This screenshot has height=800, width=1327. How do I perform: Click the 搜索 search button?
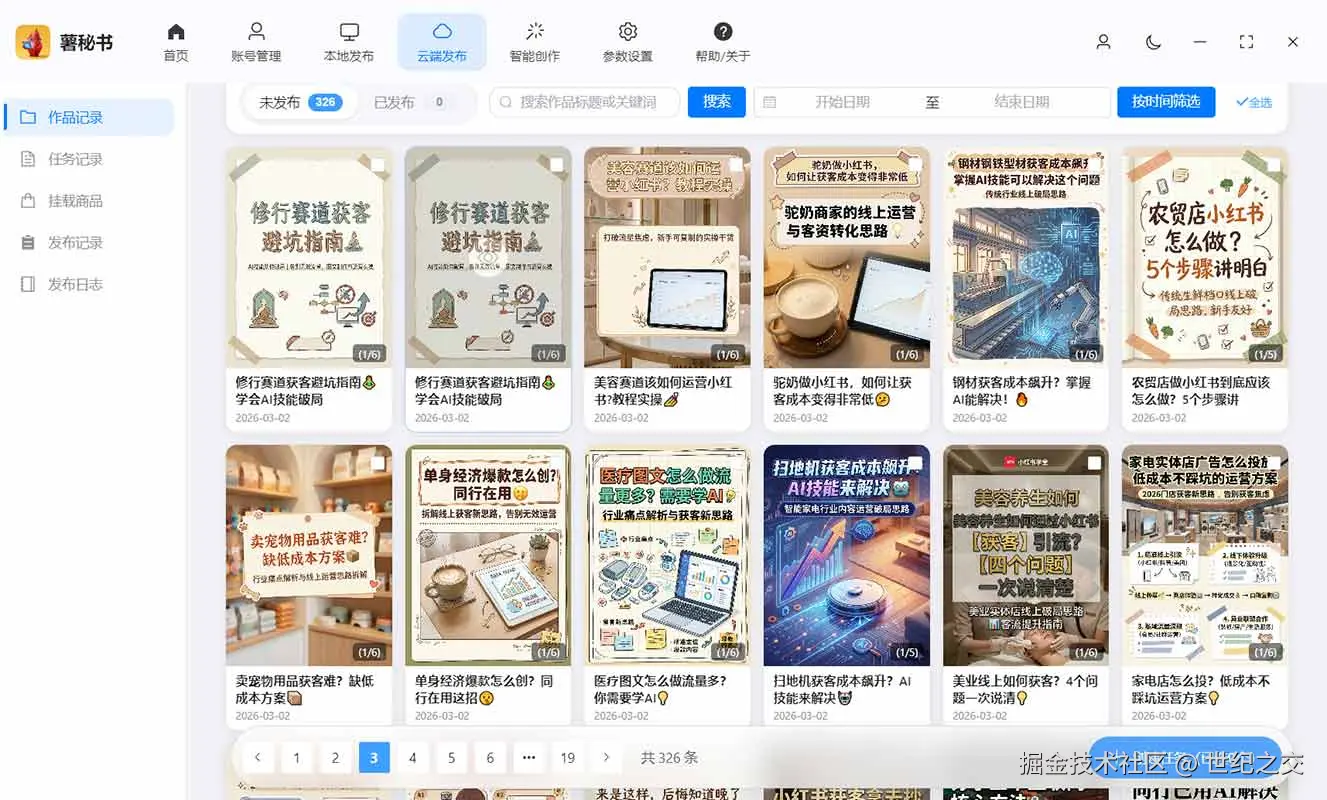(716, 101)
